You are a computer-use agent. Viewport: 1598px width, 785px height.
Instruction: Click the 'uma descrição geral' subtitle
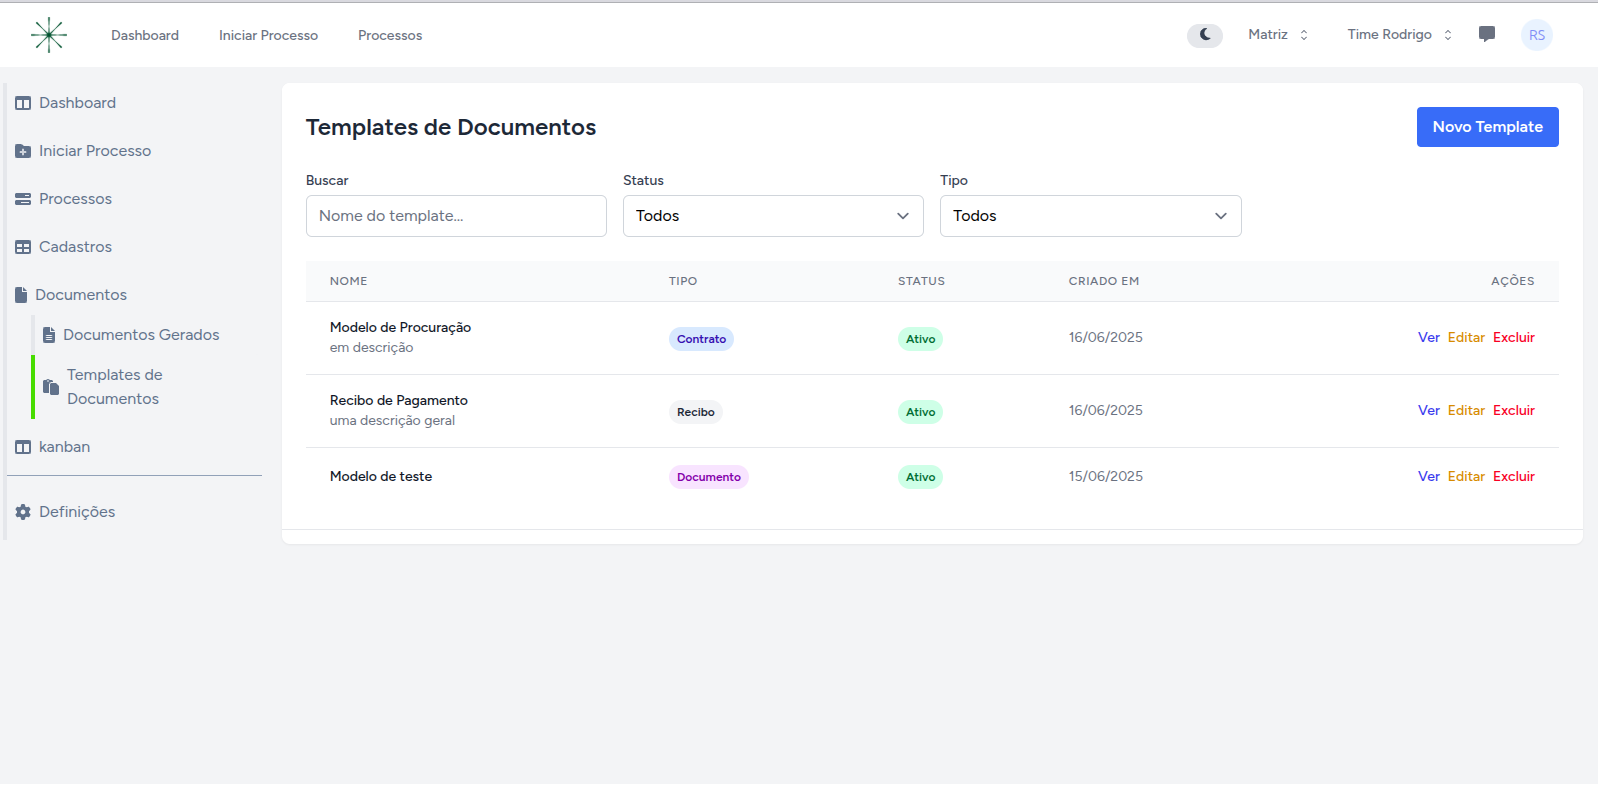coord(392,421)
